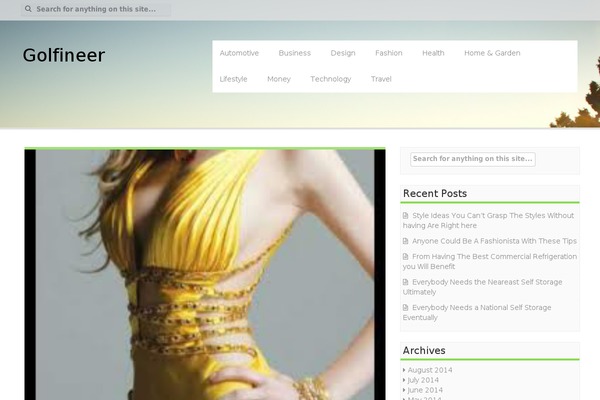Open the Lifestyle menu item
Viewport: 600px width, 400px height.
click(233, 79)
